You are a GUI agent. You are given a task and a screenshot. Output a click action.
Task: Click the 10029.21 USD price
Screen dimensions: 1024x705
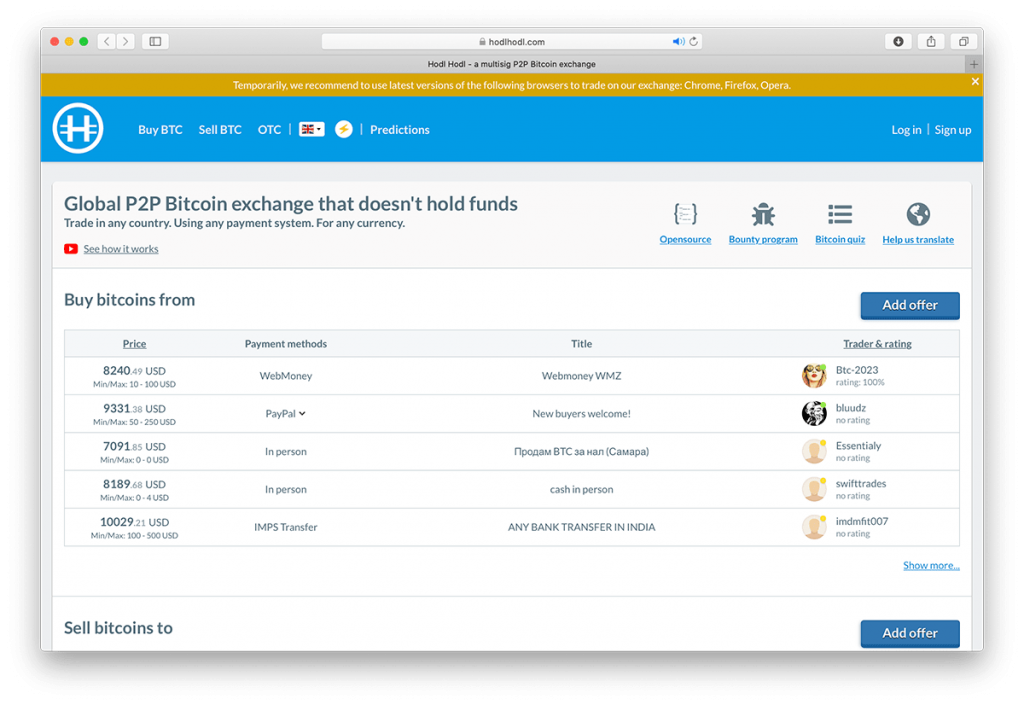point(135,522)
